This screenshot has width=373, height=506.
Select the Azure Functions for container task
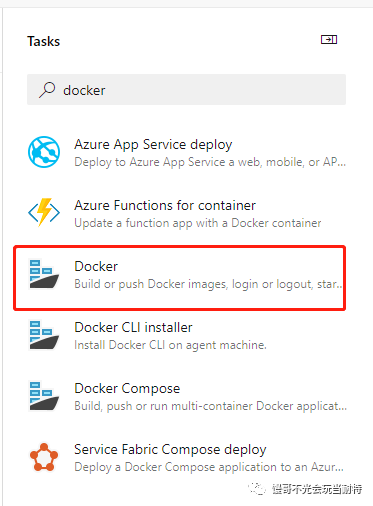[187, 213]
